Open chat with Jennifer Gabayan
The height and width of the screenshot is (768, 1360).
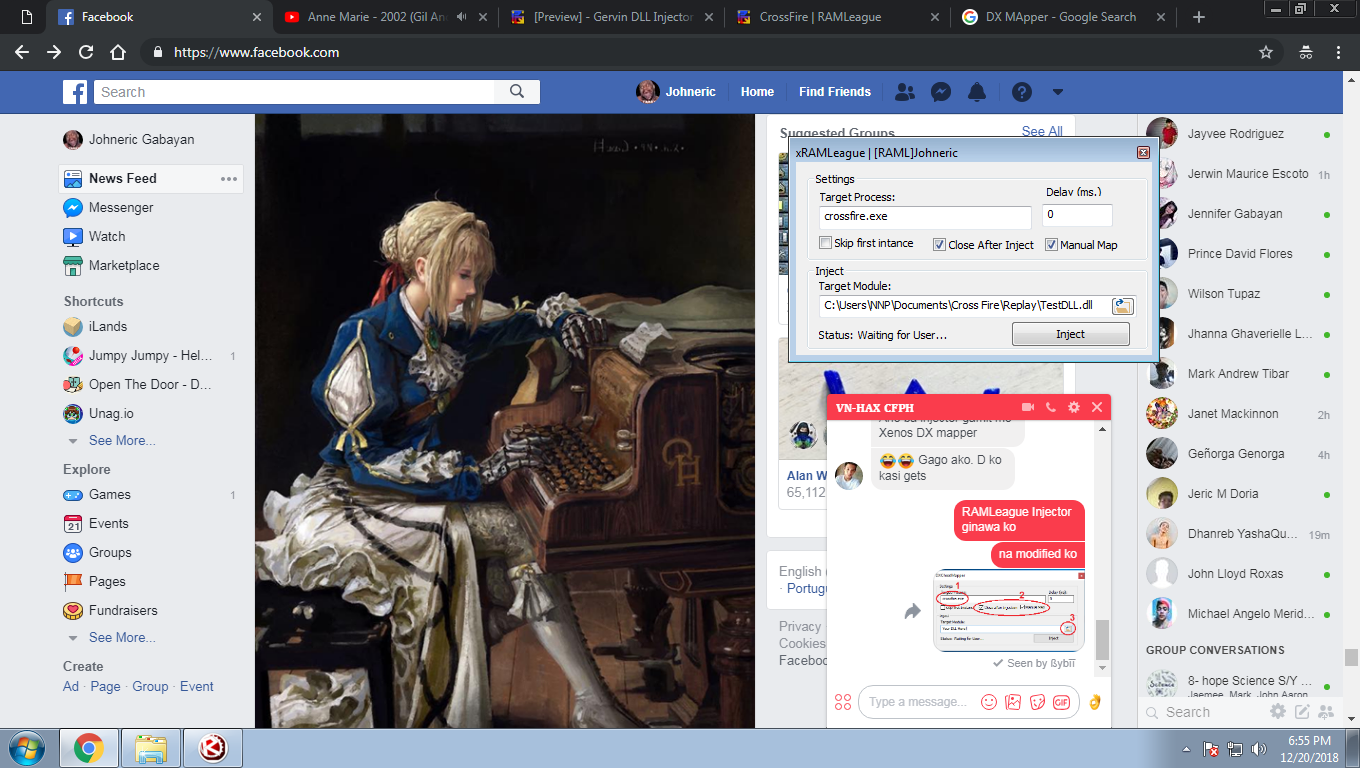point(1240,214)
